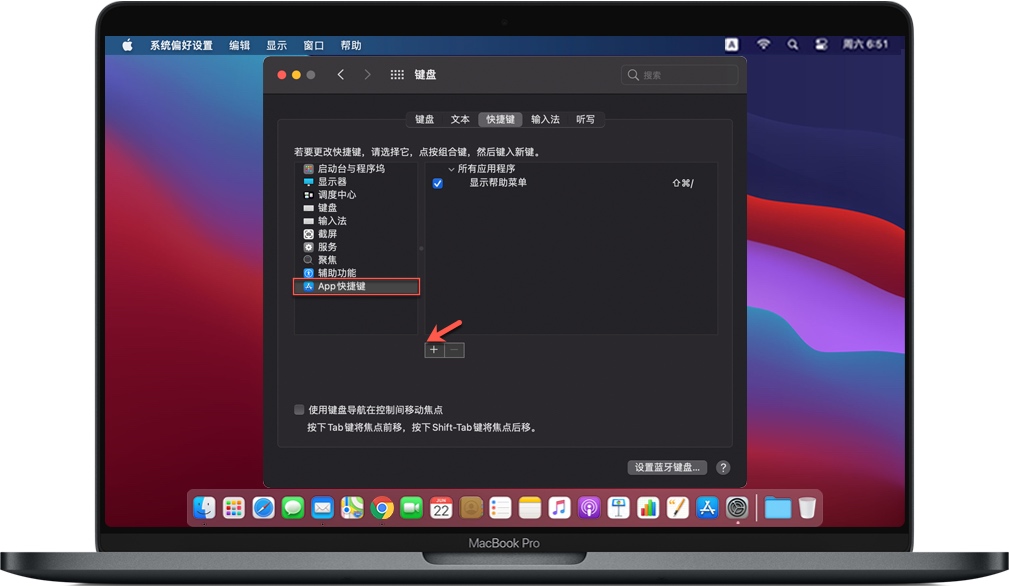This screenshot has height=586, width=1009.
Task: Click the 搜索 field in the window
Action: pyautogui.click(x=680, y=74)
